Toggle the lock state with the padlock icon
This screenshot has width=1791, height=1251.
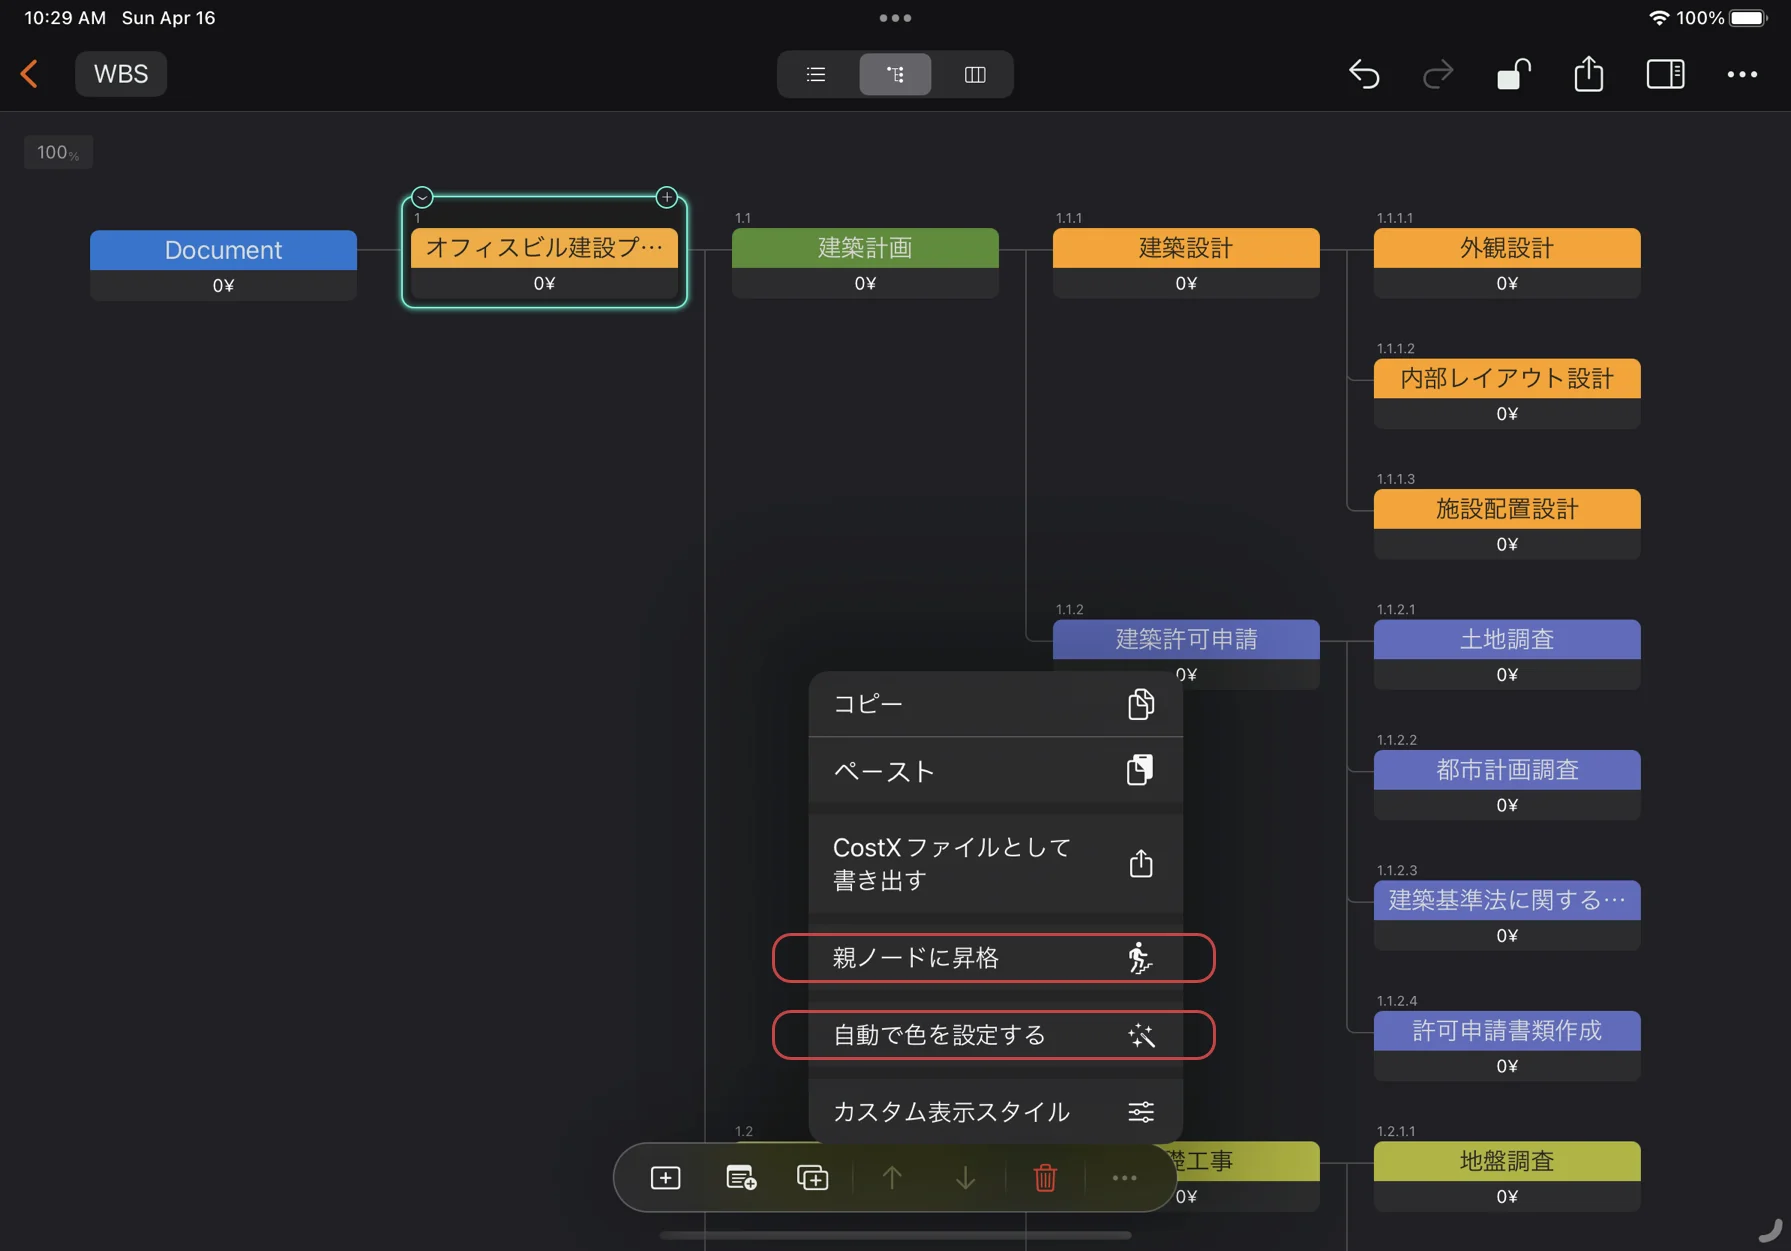click(1513, 74)
